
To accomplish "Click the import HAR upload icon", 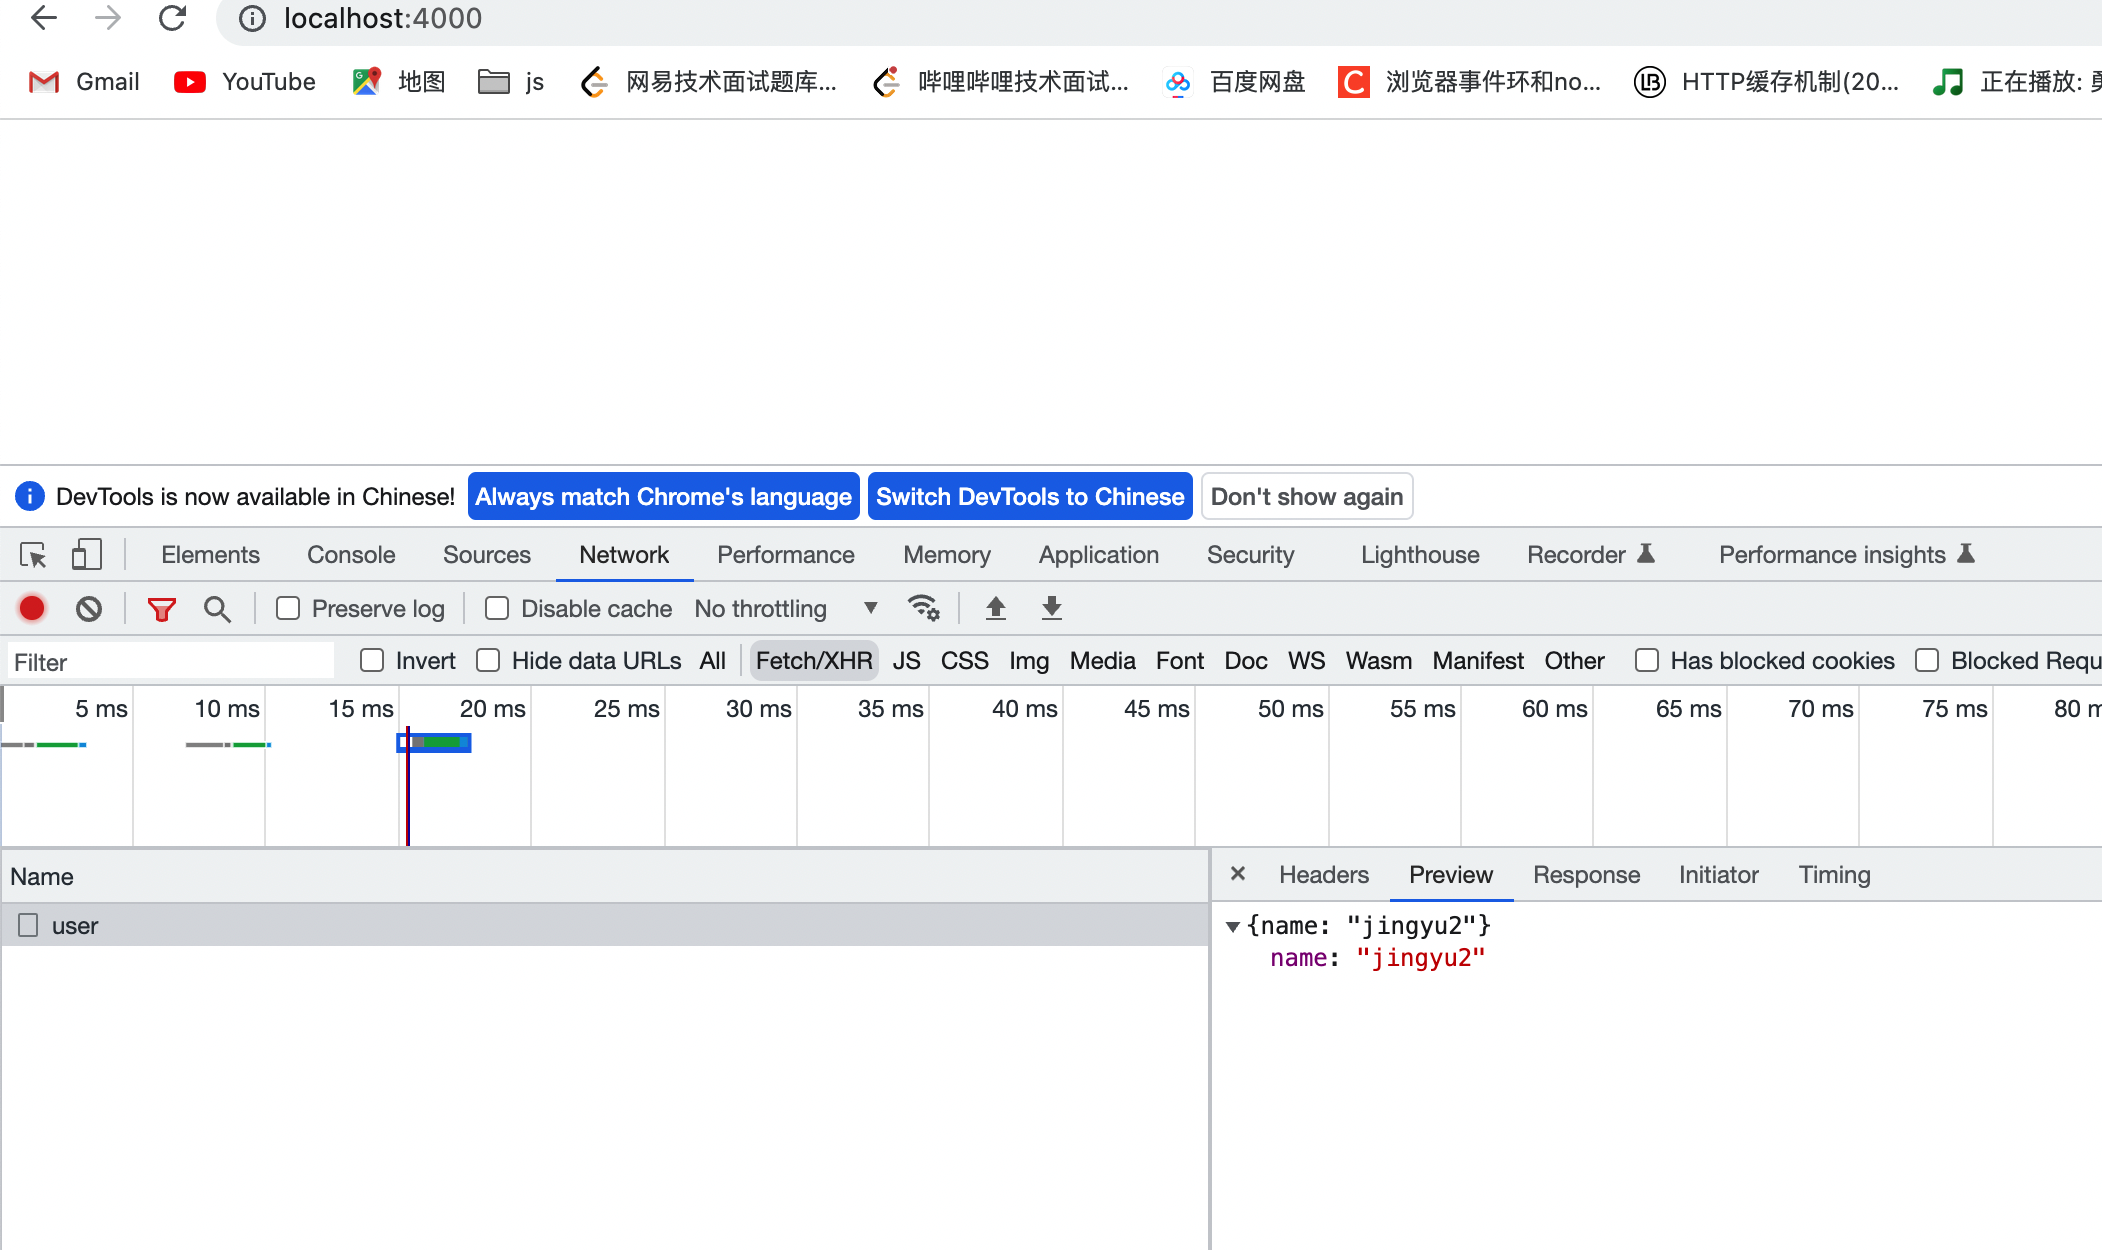I will 995,608.
